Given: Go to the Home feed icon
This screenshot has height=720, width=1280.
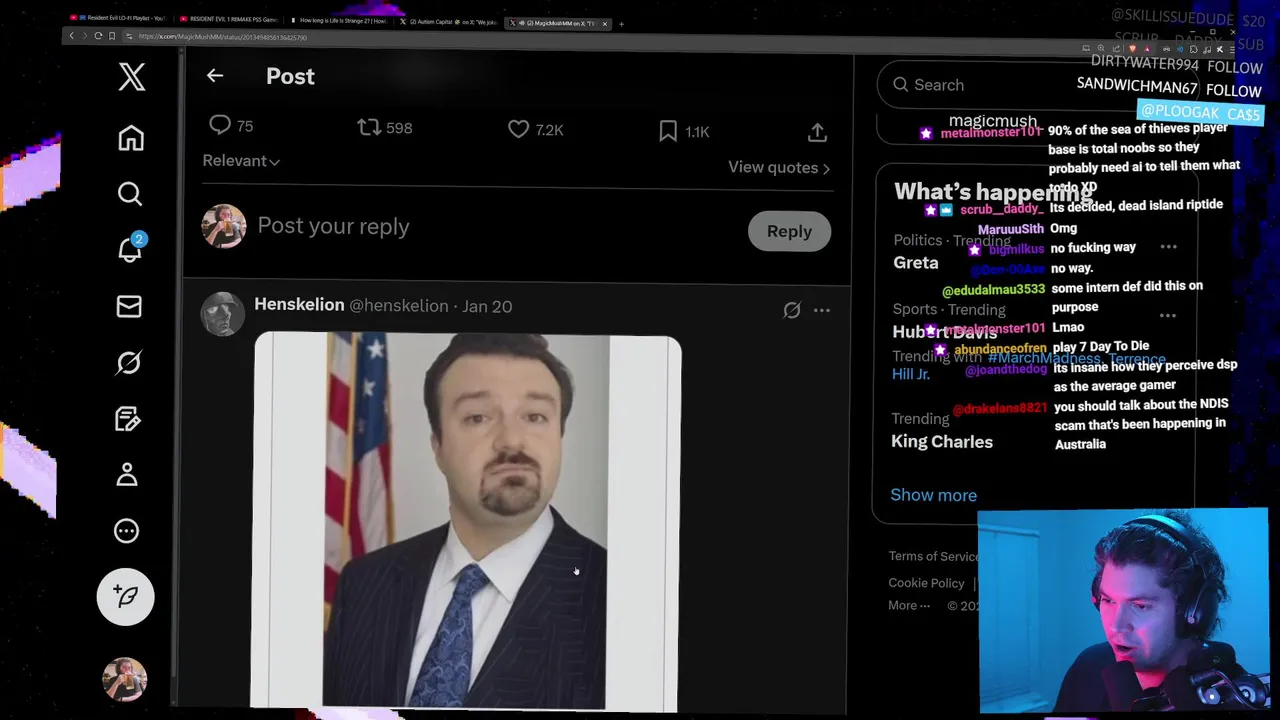Looking at the screenshot, I should click(x=131, y=138).
